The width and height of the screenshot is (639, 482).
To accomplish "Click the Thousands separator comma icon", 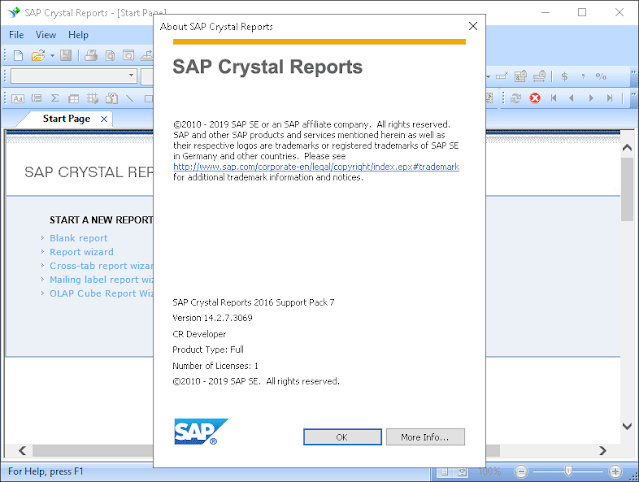I will click(583, 76).
